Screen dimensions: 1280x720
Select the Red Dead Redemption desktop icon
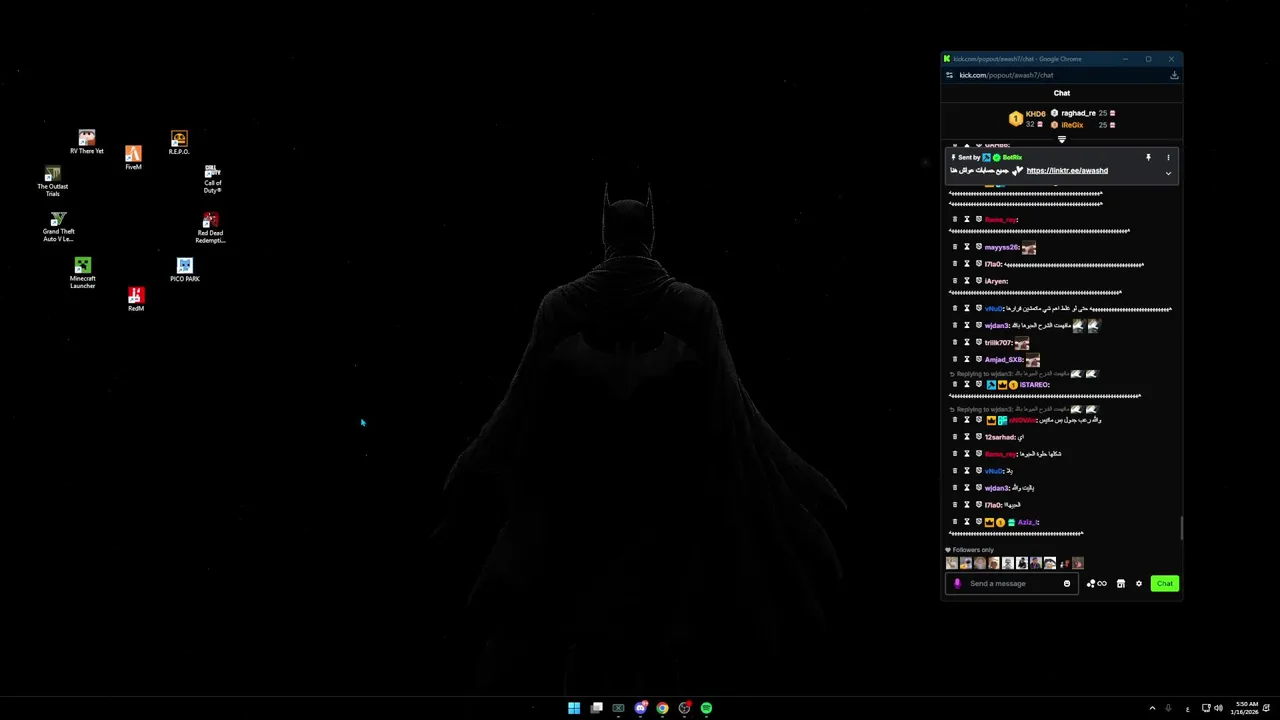click(x=210, y=227)
